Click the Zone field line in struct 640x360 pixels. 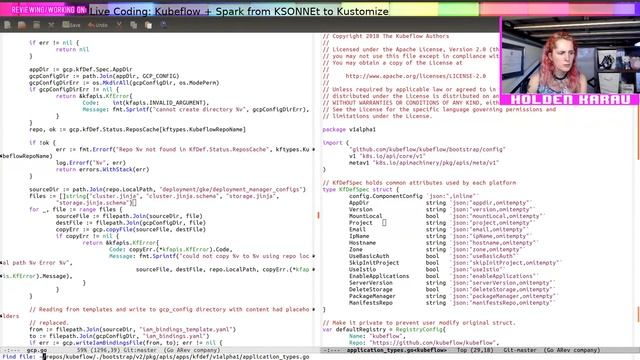(x=436, y=249)
